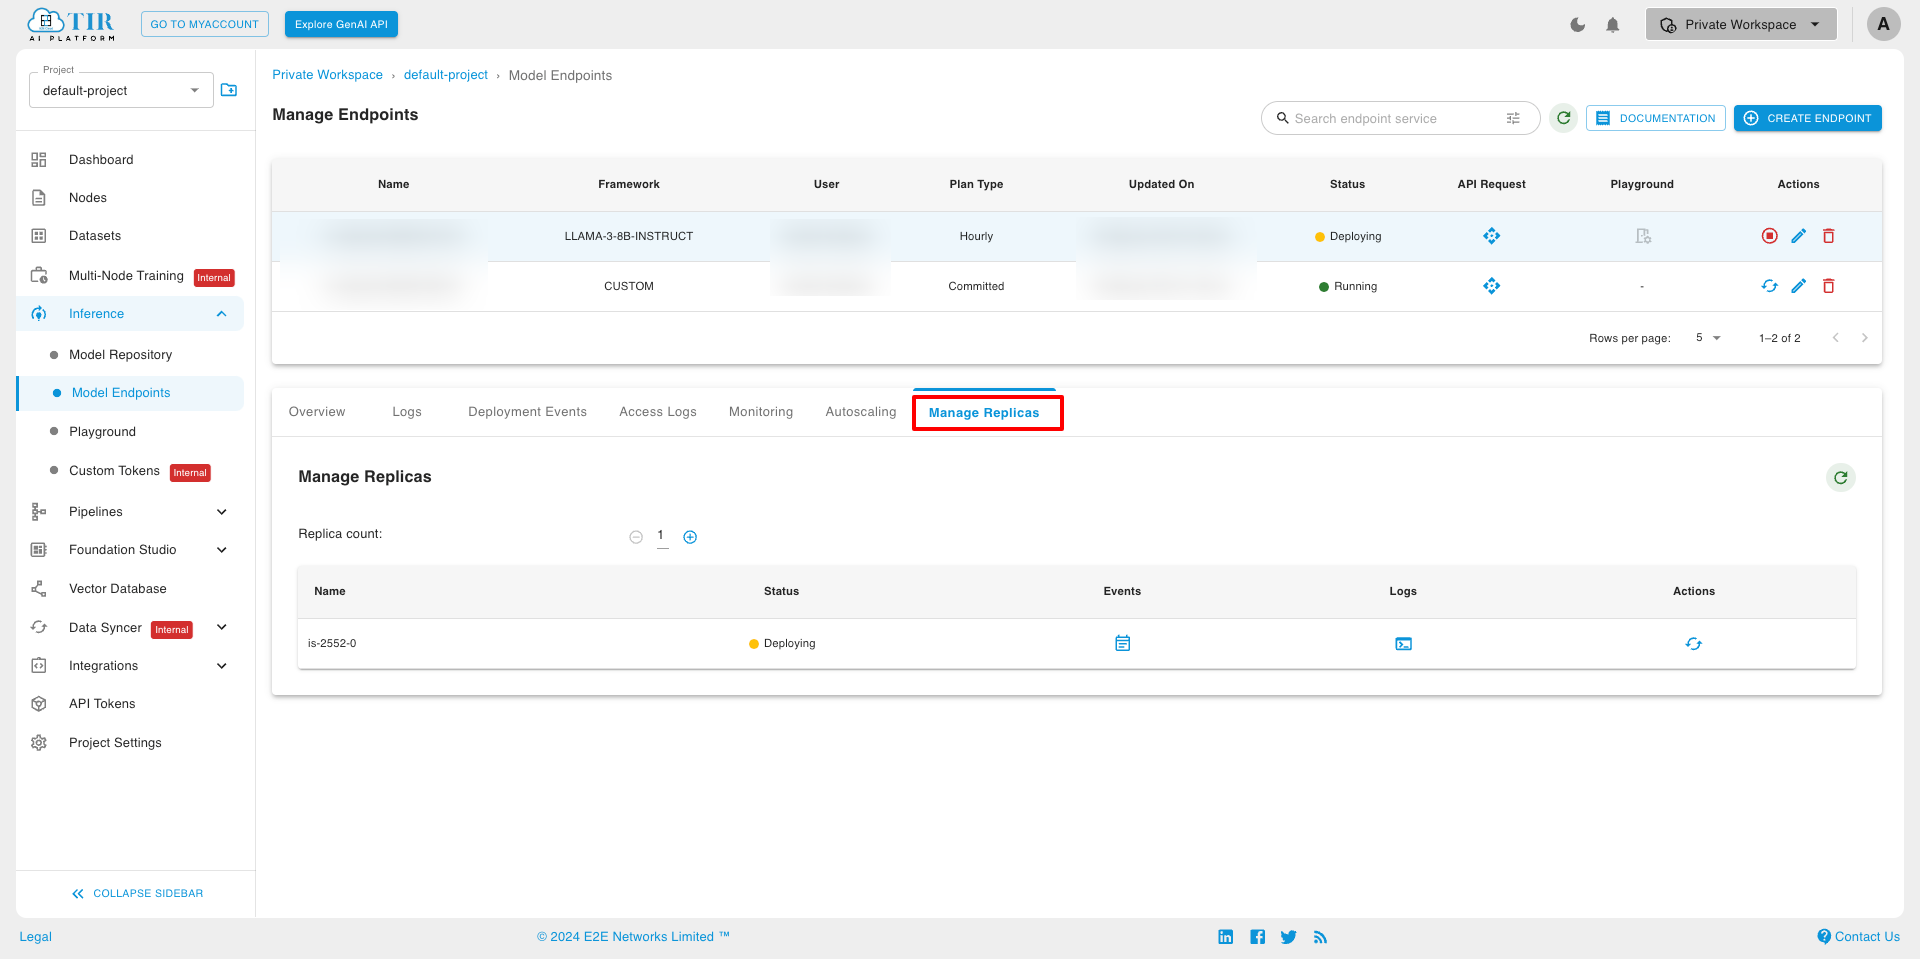
Task: Select Manage Replicas tab
Action: coord(984,413)
